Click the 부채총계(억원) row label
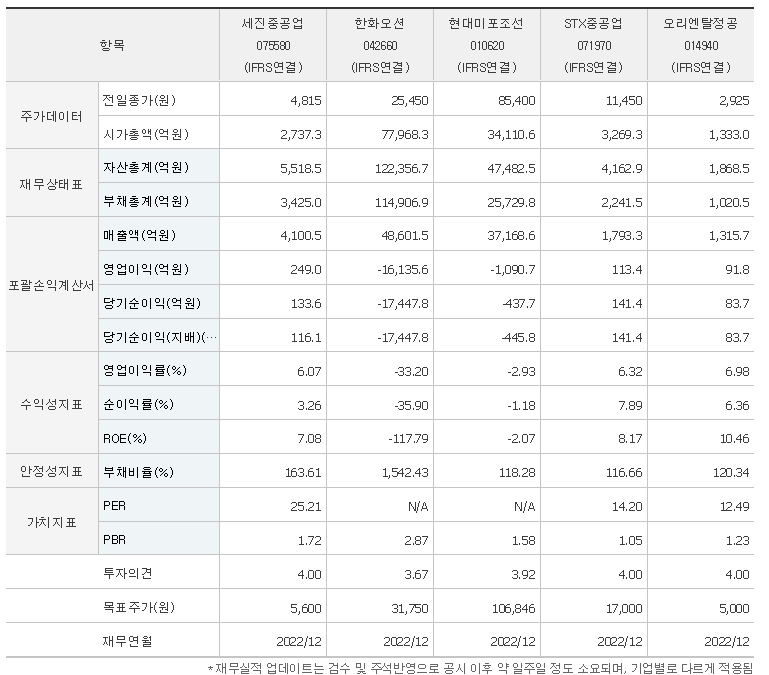The width and height of the screenshot is (769, 675). click(x=146, y=201)
